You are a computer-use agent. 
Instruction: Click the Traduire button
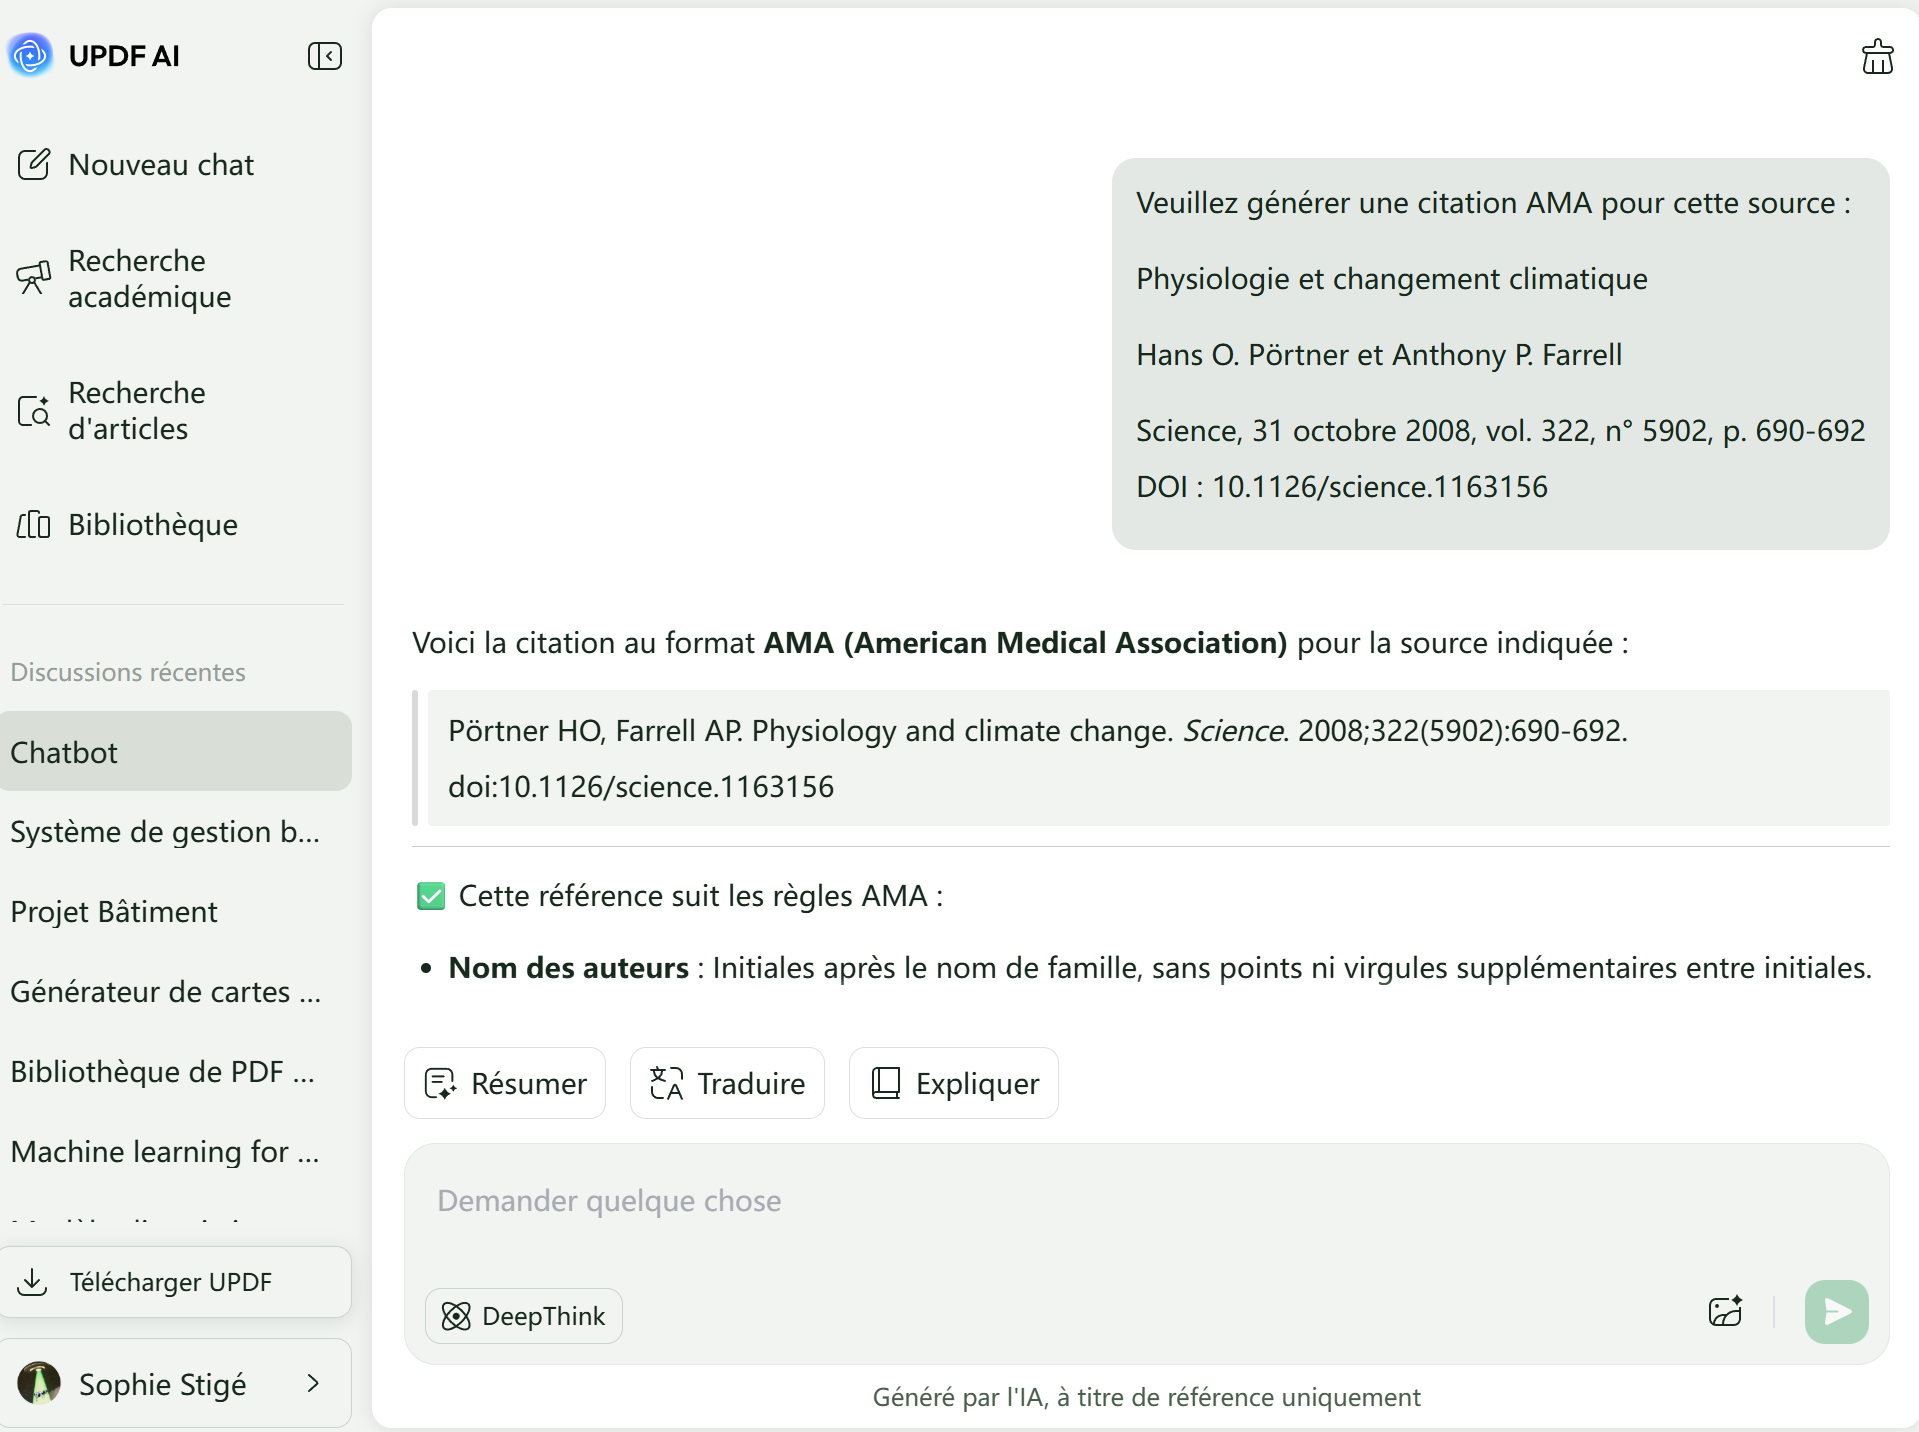(x=727, y=1083)
